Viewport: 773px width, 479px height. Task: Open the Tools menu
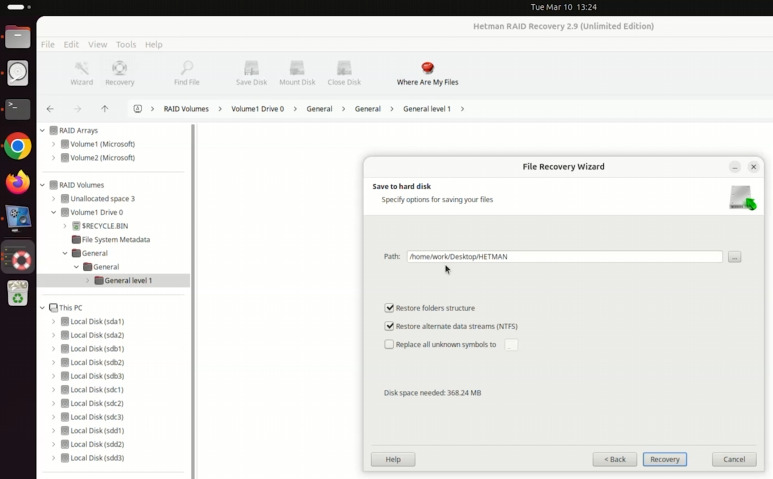click(x=126, y=44)
